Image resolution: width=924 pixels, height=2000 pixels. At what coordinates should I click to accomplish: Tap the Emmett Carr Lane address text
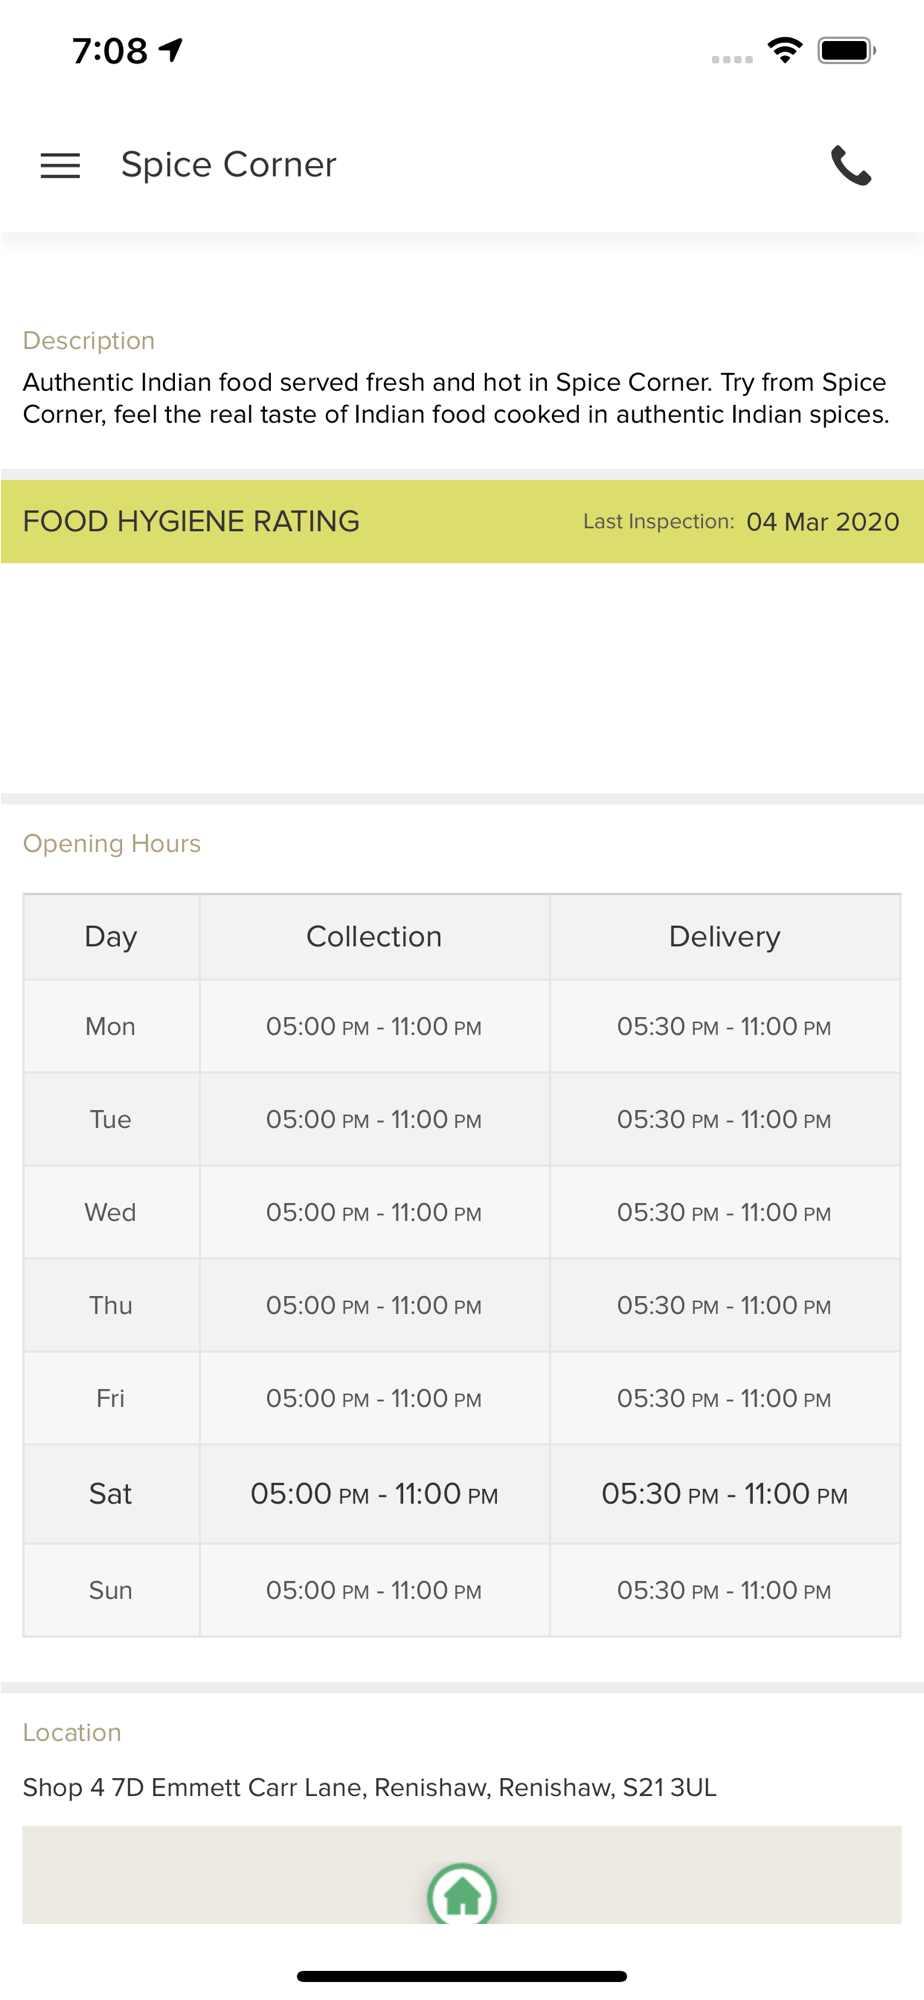pyautogui.click(x=369, y=1787)
